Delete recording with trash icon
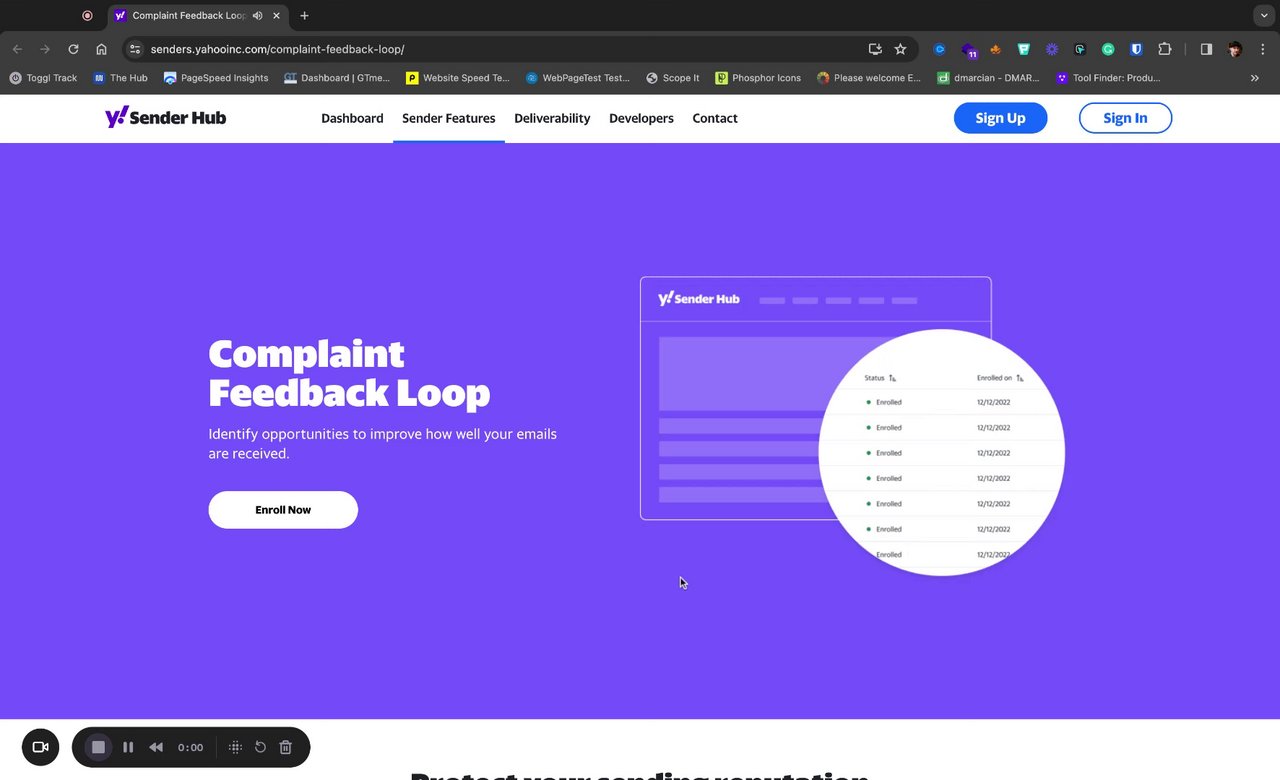1280x780 pixels. click(285, 747)
